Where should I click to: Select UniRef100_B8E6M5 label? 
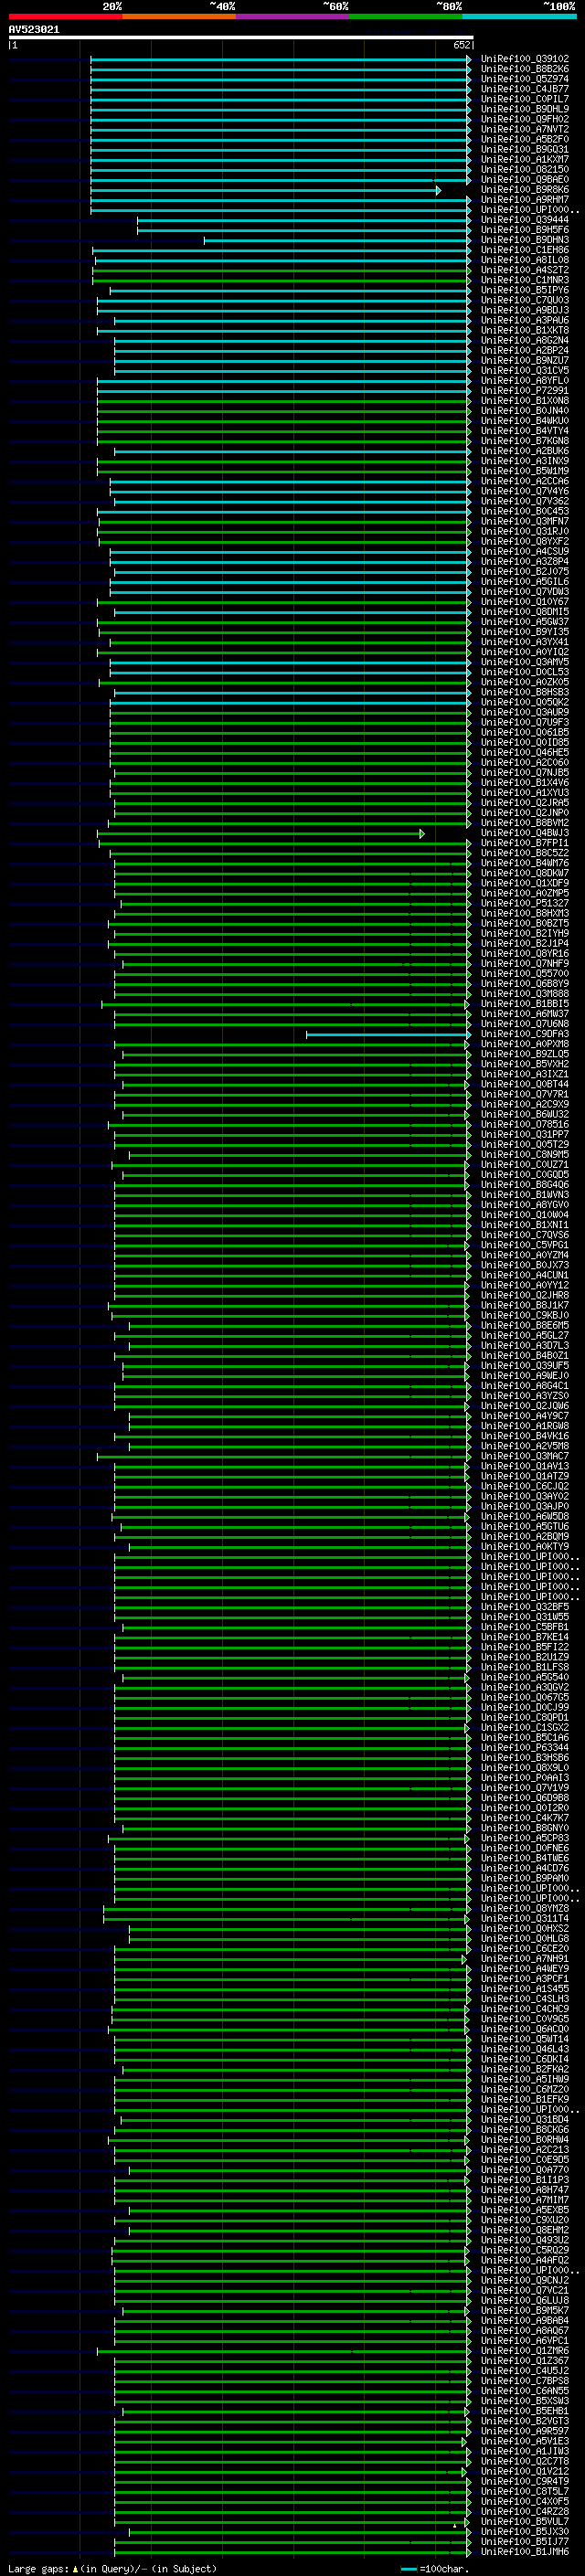(x=525, y=1325)
